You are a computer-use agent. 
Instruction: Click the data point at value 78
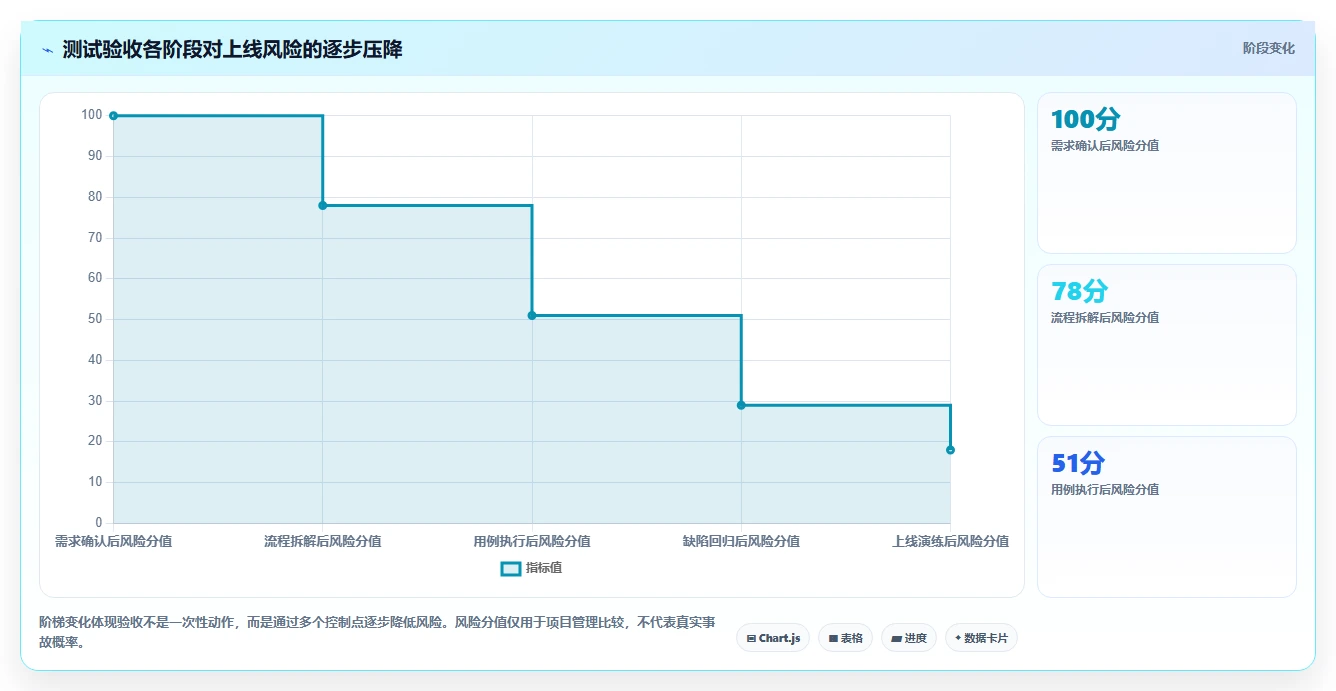[x=322, y=205]
